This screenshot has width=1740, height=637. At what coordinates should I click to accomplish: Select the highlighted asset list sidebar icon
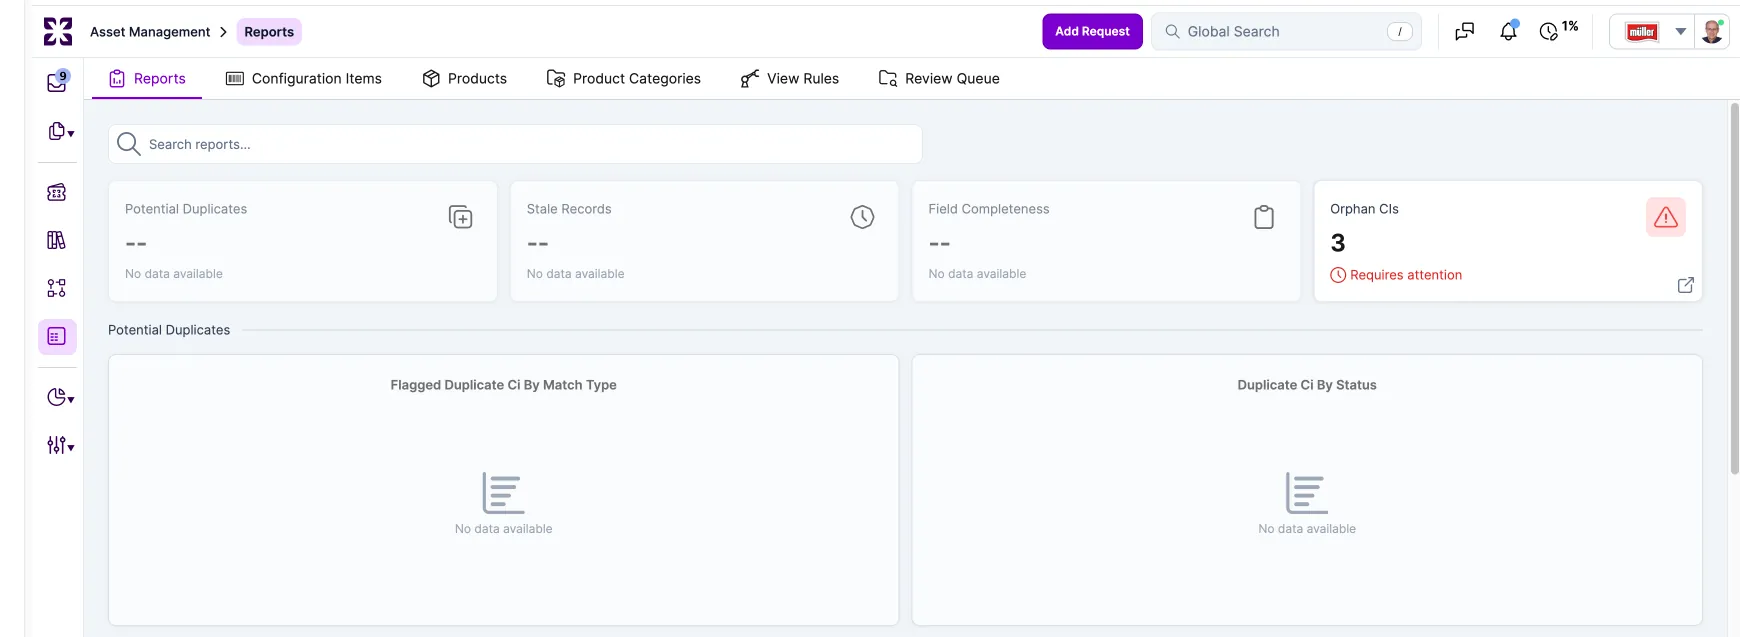pyautogui.click(x=57, y=337)
